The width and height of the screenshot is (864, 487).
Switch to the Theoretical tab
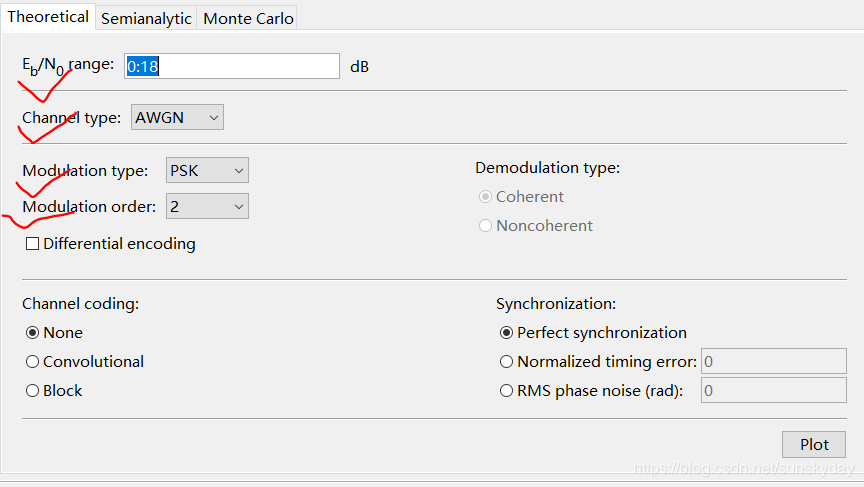click(48, 17)
